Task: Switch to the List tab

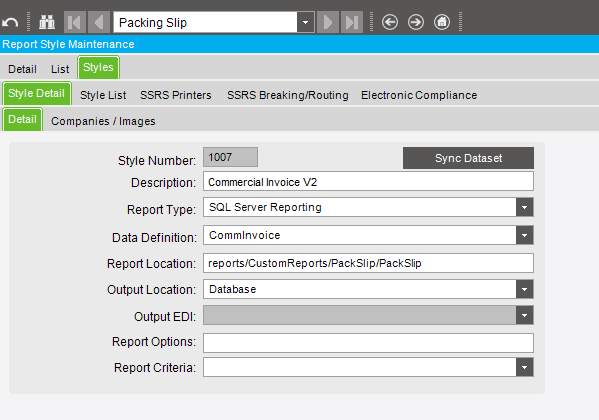Action: 60,69
